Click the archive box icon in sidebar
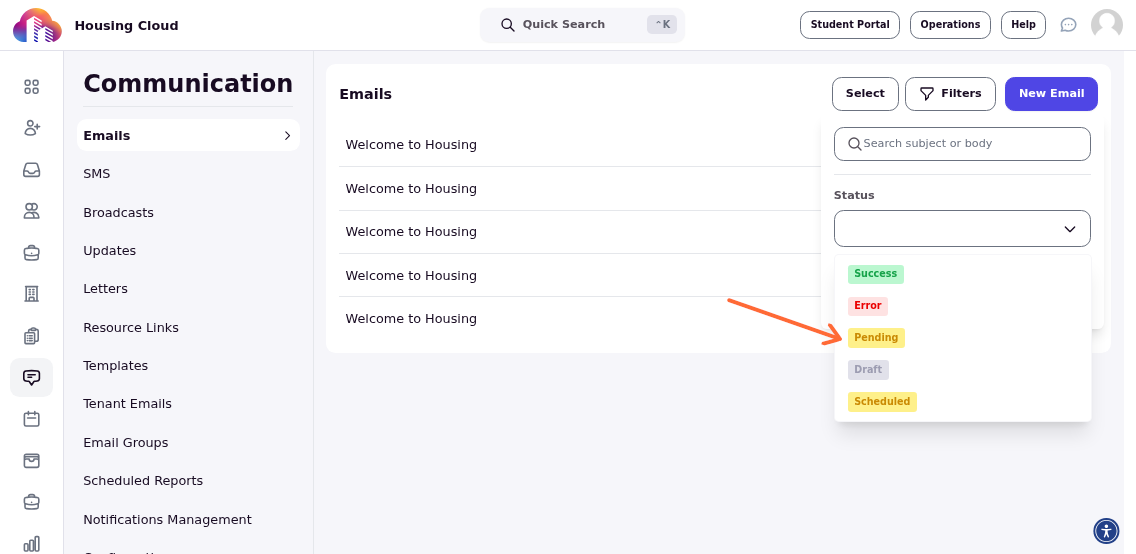This screenshot has width=1136, height=554. click(x=31, y=461)
